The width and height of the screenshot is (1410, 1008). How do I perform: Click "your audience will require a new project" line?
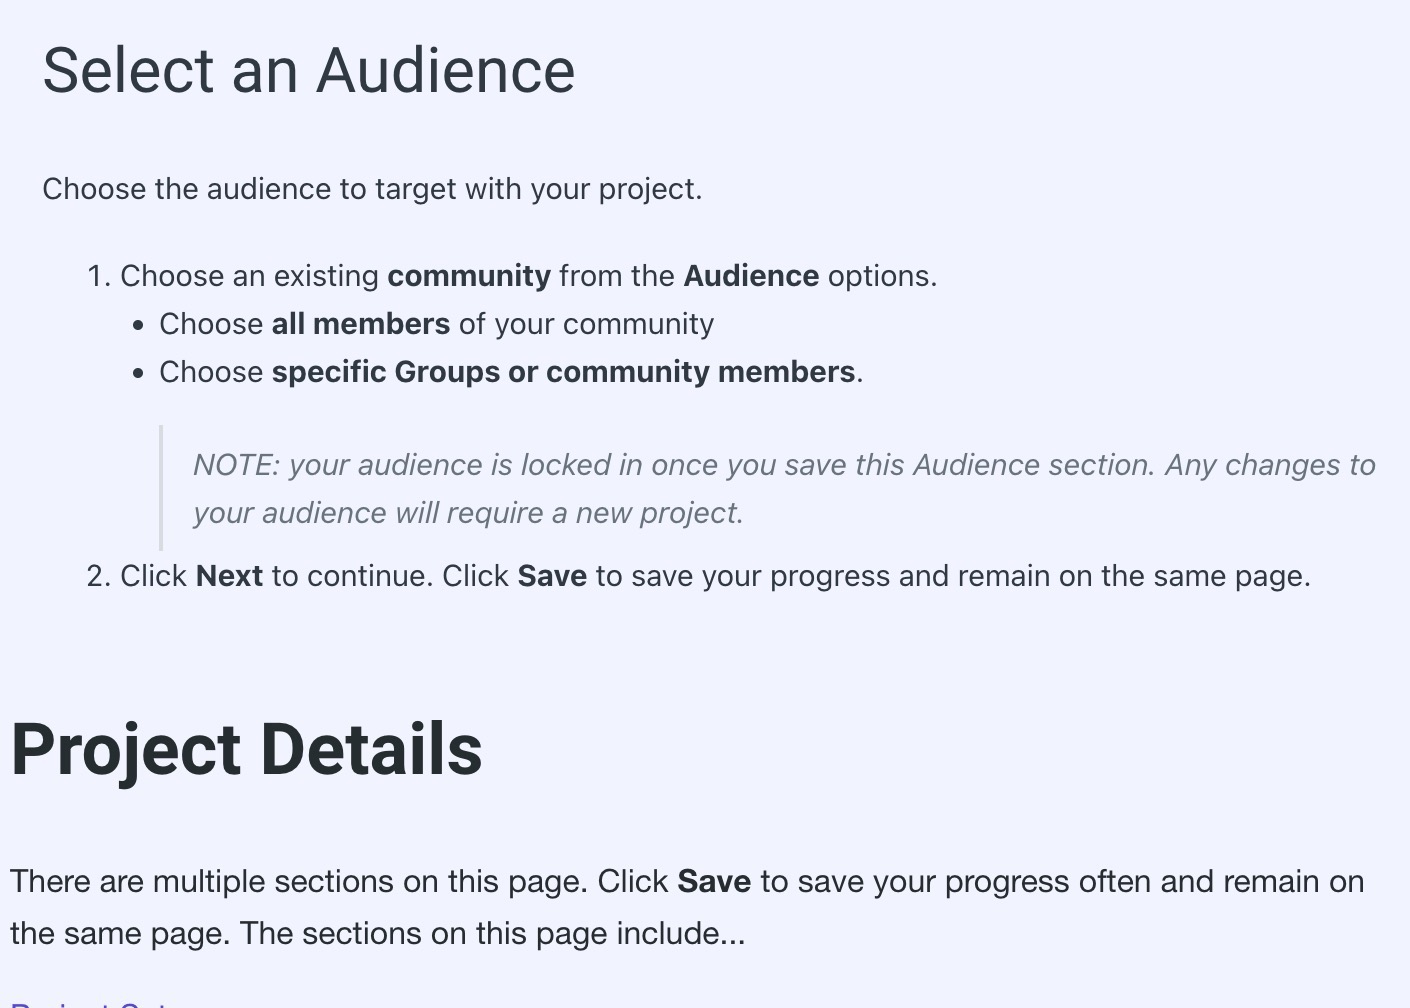[x=467, y=513]
